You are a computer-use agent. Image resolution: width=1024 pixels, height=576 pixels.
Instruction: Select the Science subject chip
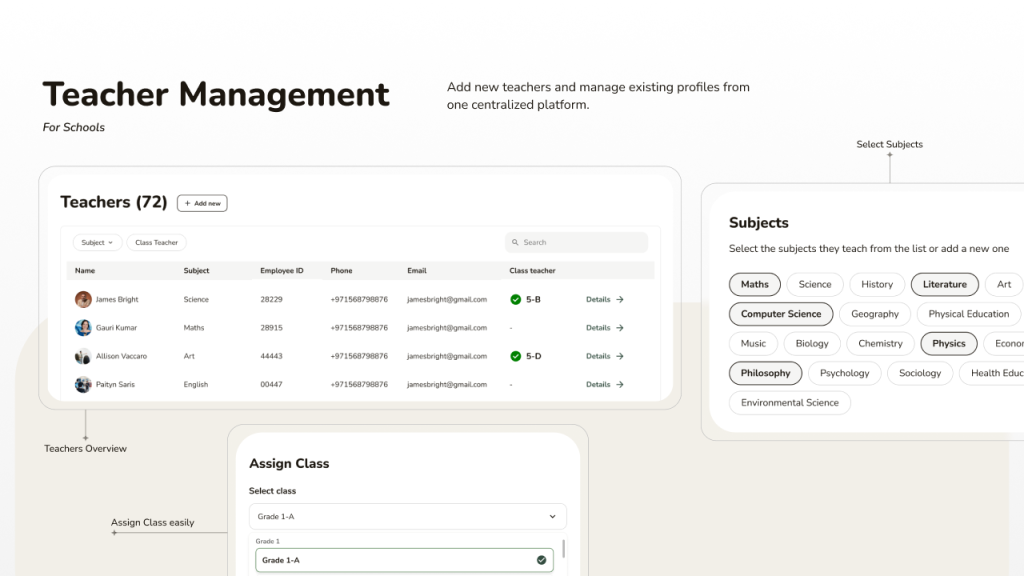[815, 284]
